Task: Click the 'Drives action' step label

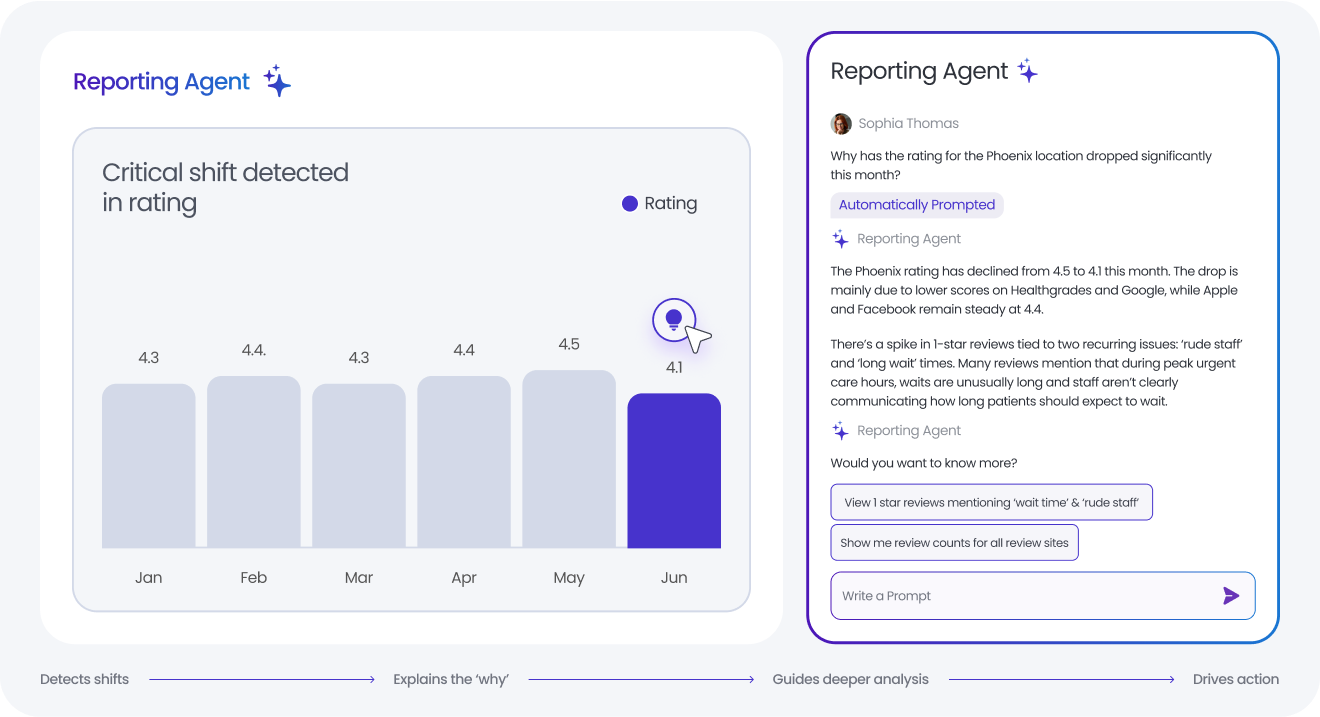Action: point(1235,680)
